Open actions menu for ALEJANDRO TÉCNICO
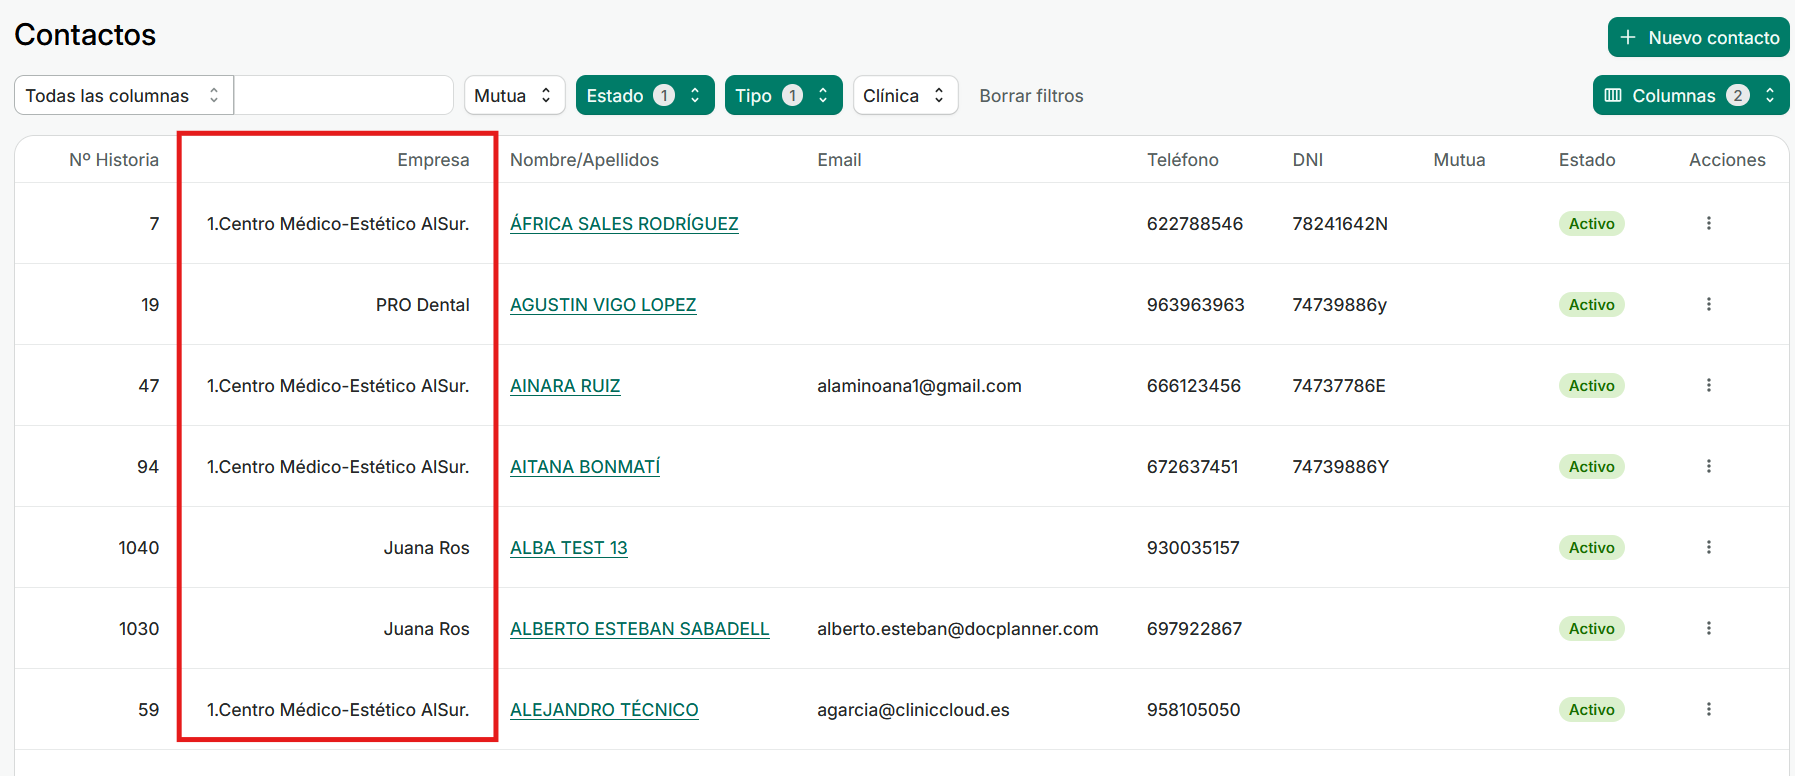The width and height of the screenshot is (1795, 776). pyautogui.click(x=1708, y=709)
